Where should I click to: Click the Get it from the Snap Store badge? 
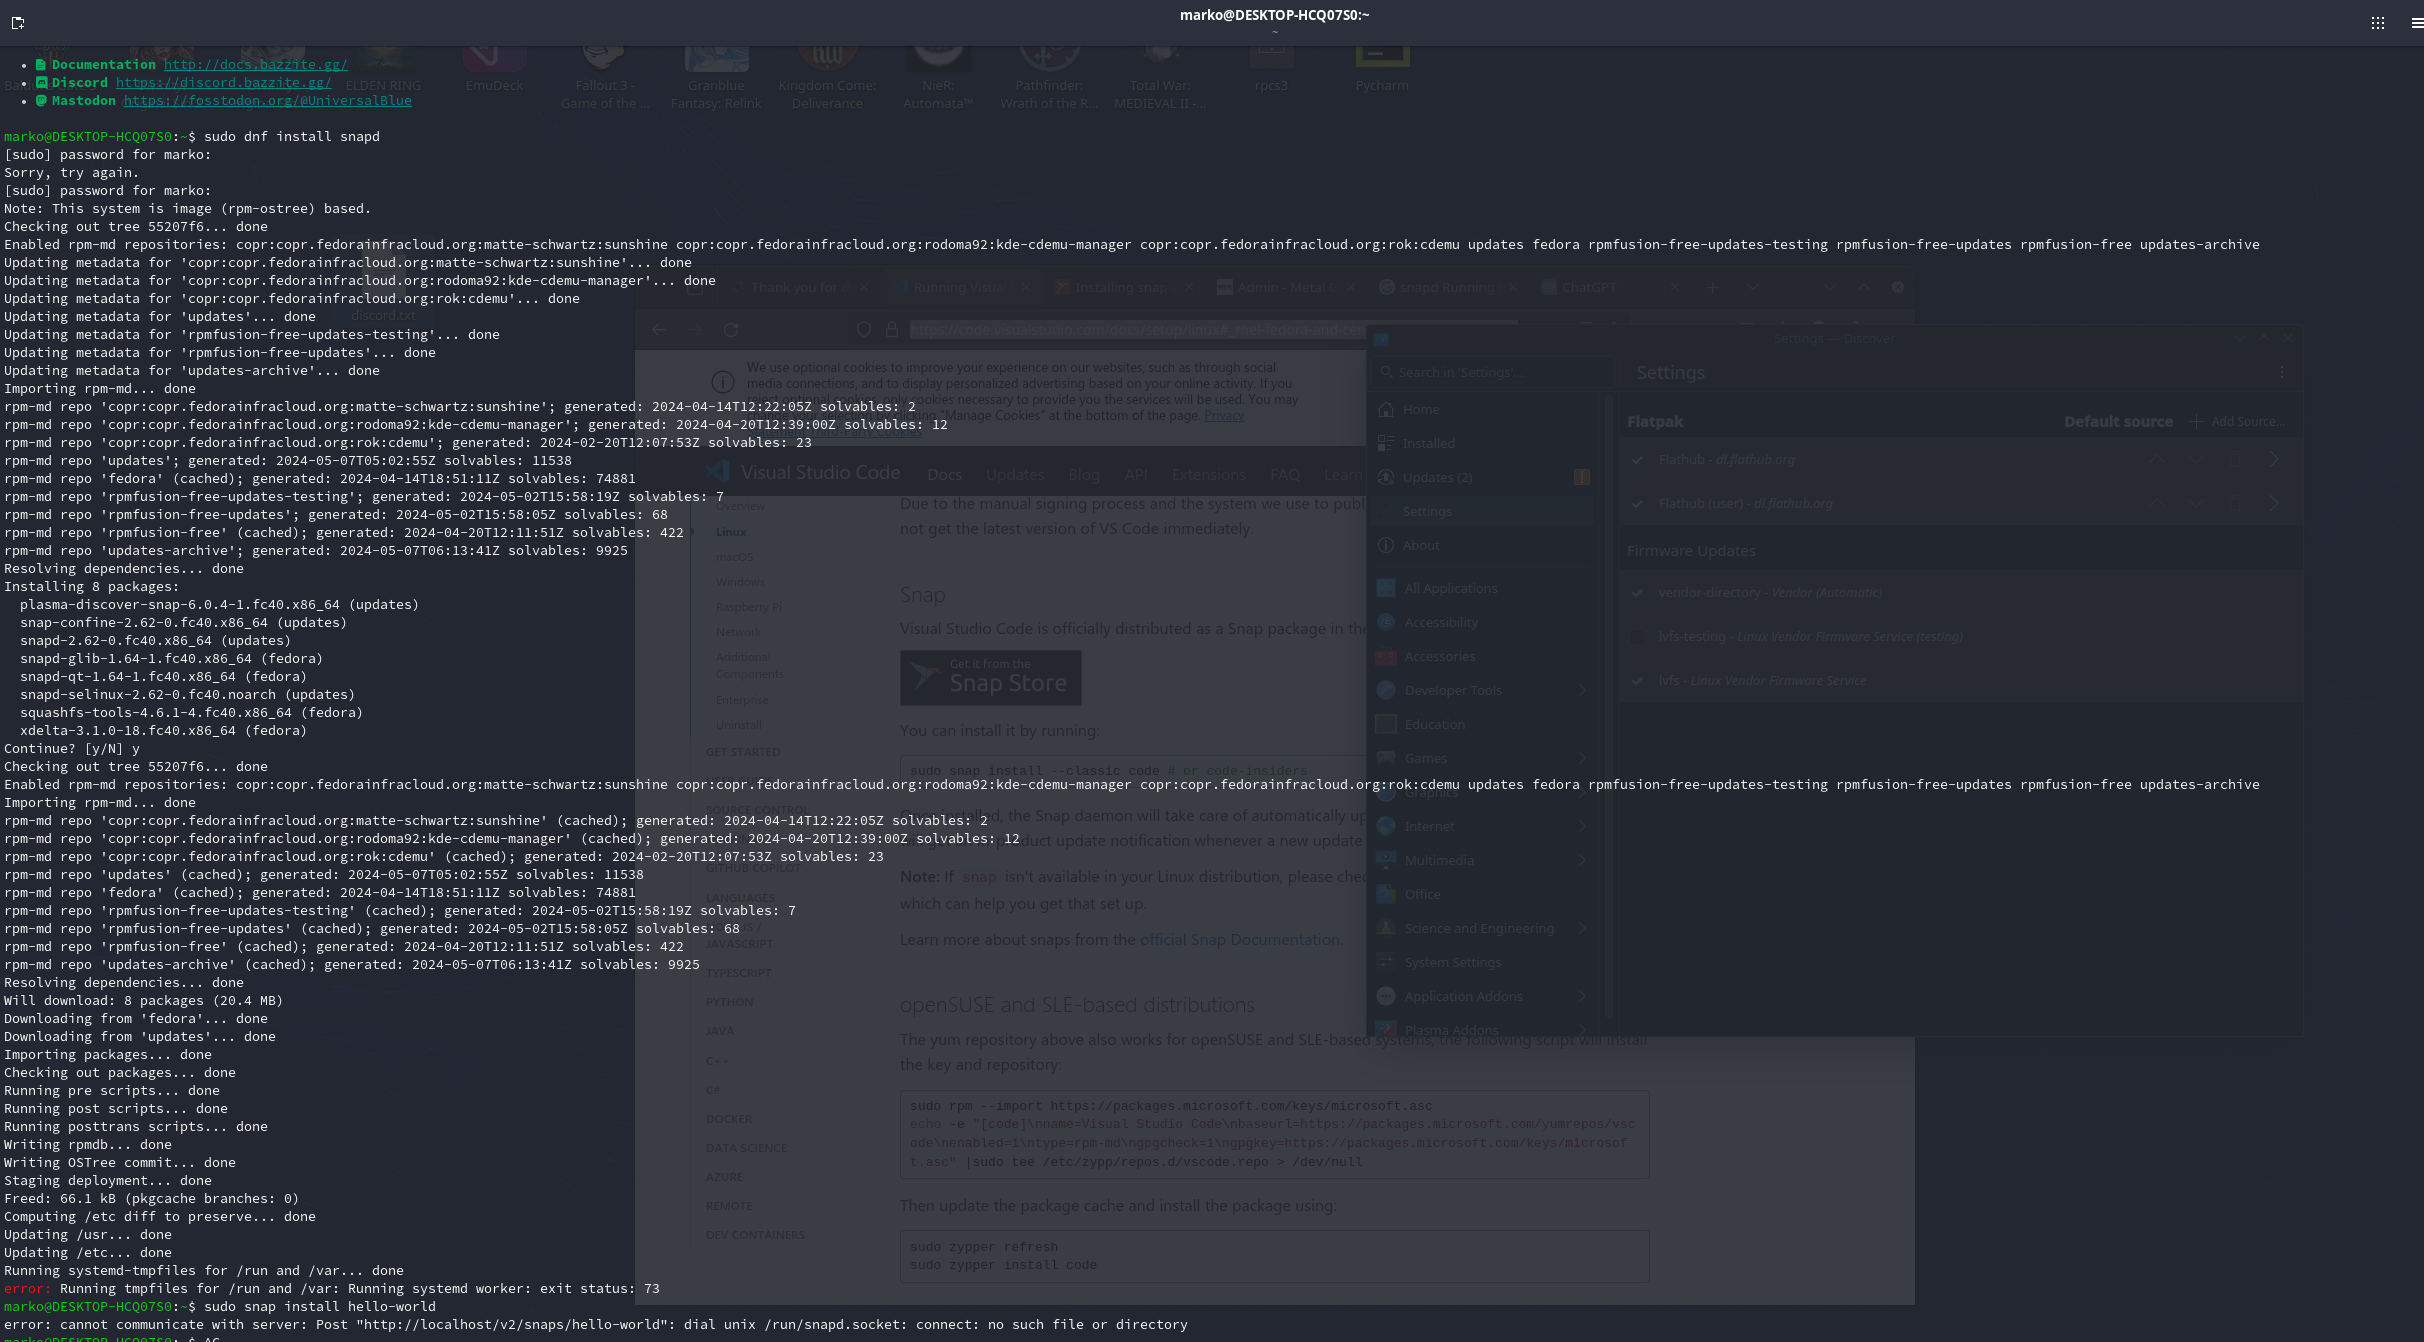pyautogui.click(x=990, y=677)
